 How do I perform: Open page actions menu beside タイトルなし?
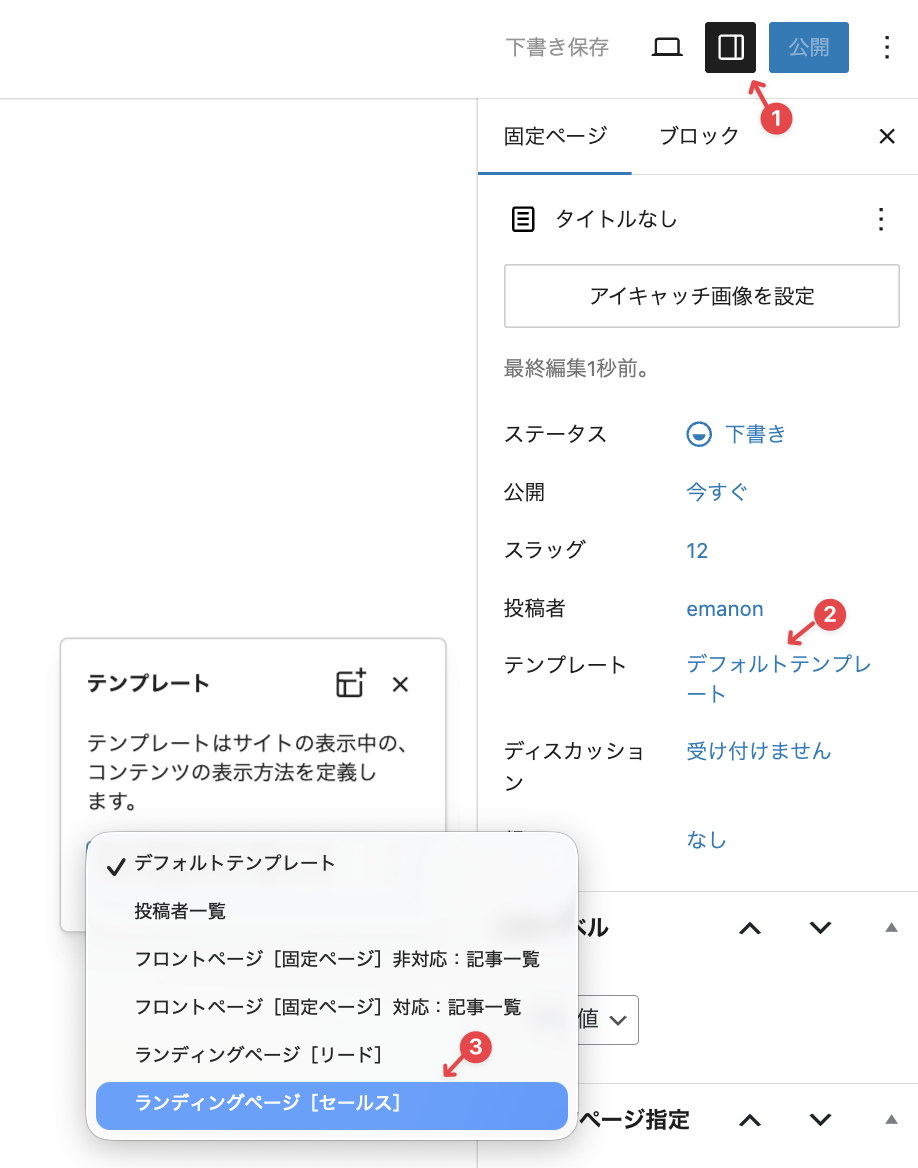(x=880, y=219)
